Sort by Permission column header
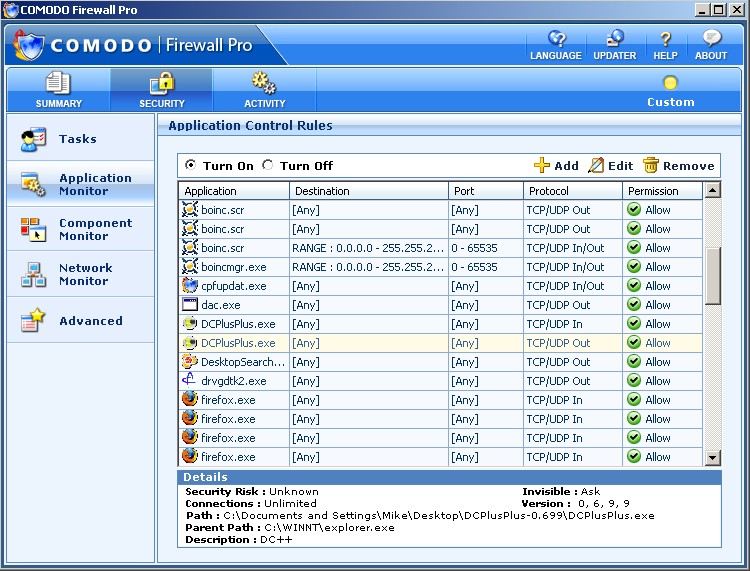Image resolution: width=750 pixels, height=571 pixels. 662,191
